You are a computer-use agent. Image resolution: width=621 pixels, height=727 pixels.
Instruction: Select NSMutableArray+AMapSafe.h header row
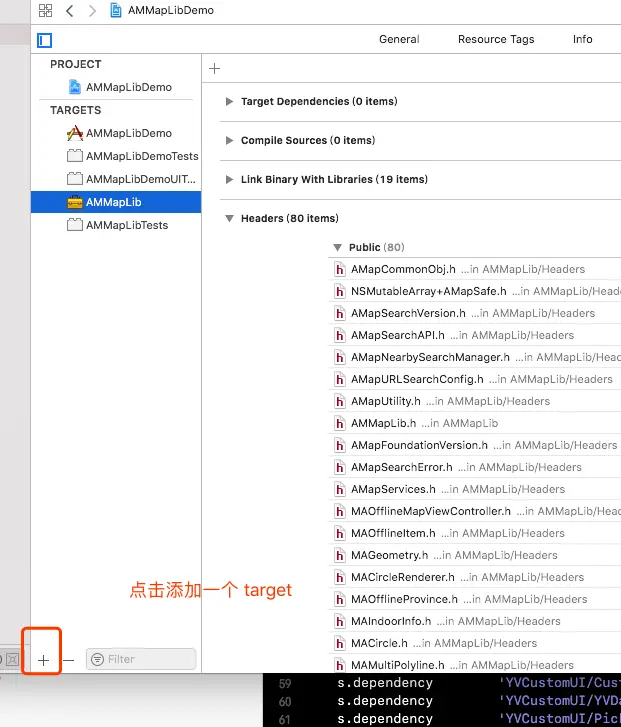tap(474, 291)
